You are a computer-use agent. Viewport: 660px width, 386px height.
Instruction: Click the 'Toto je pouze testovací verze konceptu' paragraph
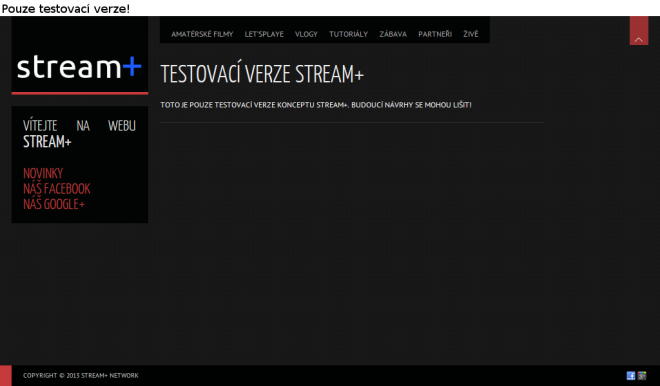(316, 105)
